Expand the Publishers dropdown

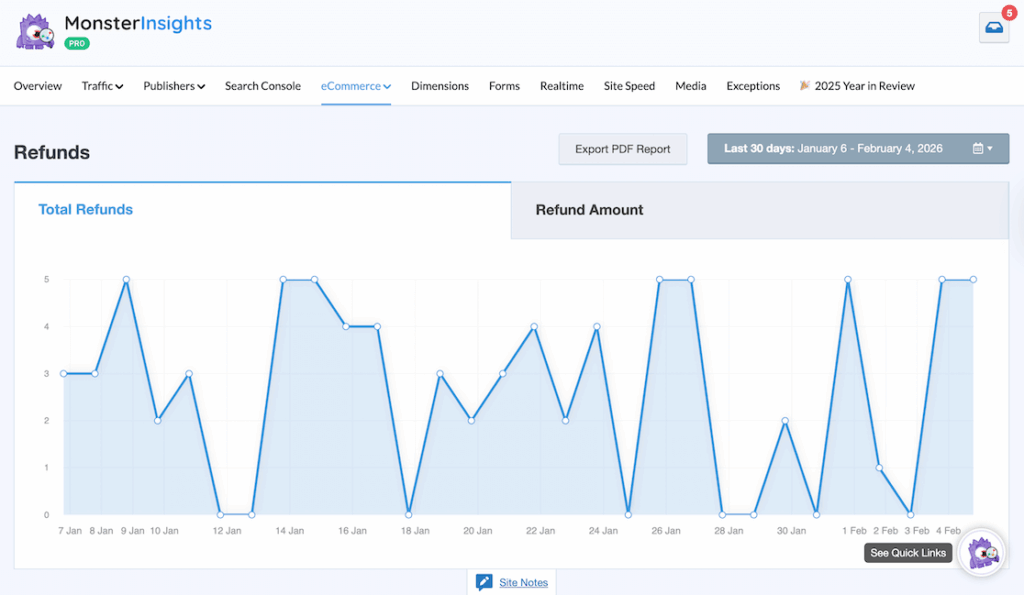click(x=173, y=86)
